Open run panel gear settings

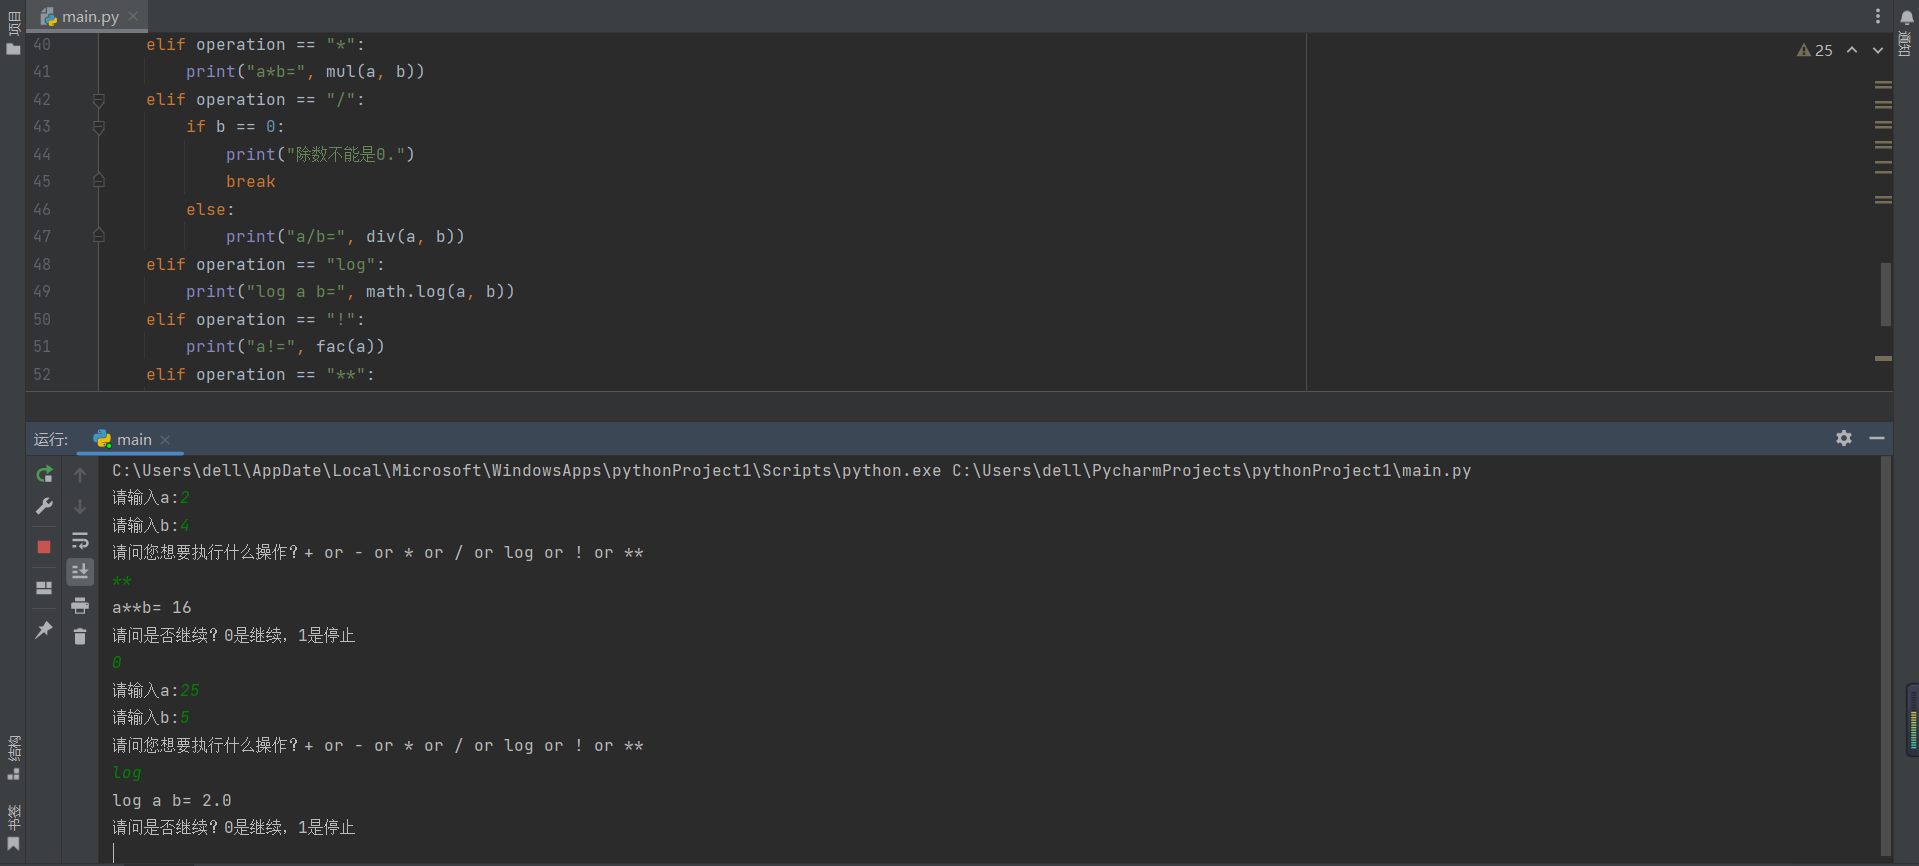1844,438
